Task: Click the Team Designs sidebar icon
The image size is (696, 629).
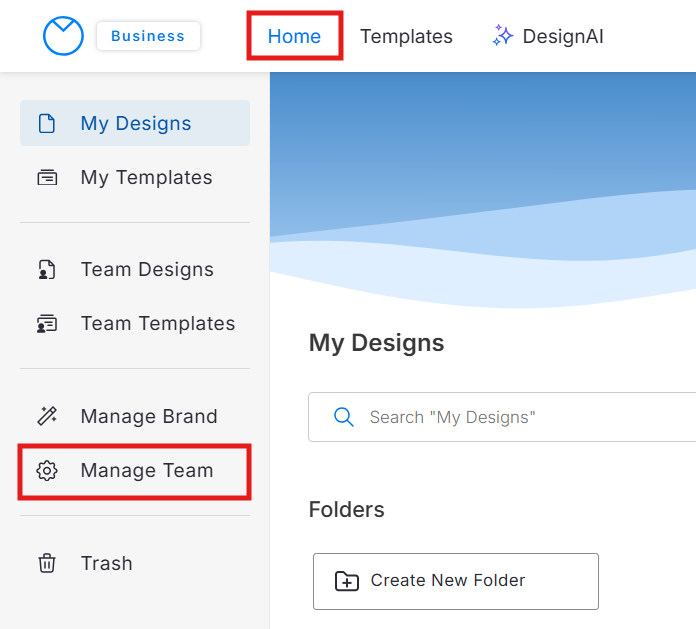Action: point(47,270)
